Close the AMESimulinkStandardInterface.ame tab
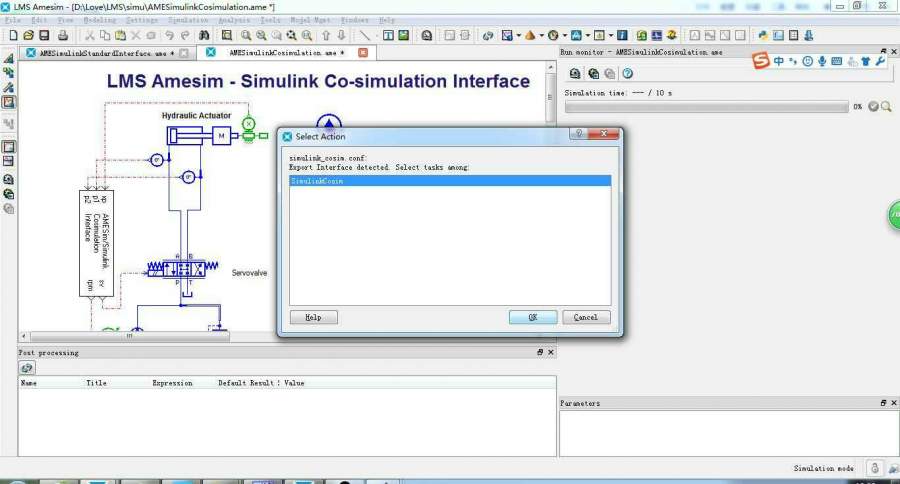Viewport: 900px width, 484px height. click(x=184, y=53)
